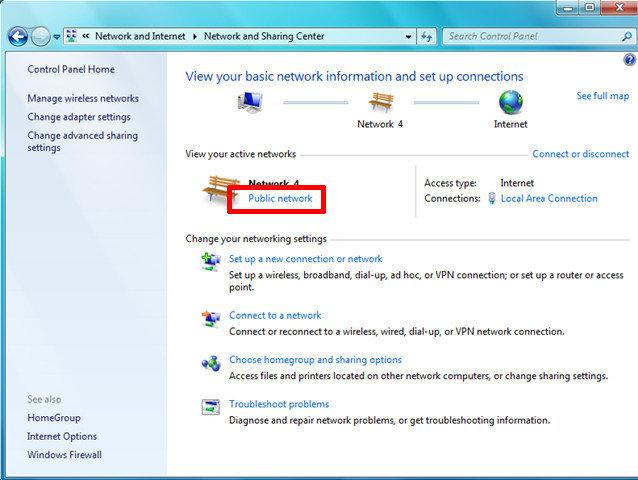Viewport: 638px width, 480px height.
Task: Open Internet Options under See also
Action: point(62,436)
